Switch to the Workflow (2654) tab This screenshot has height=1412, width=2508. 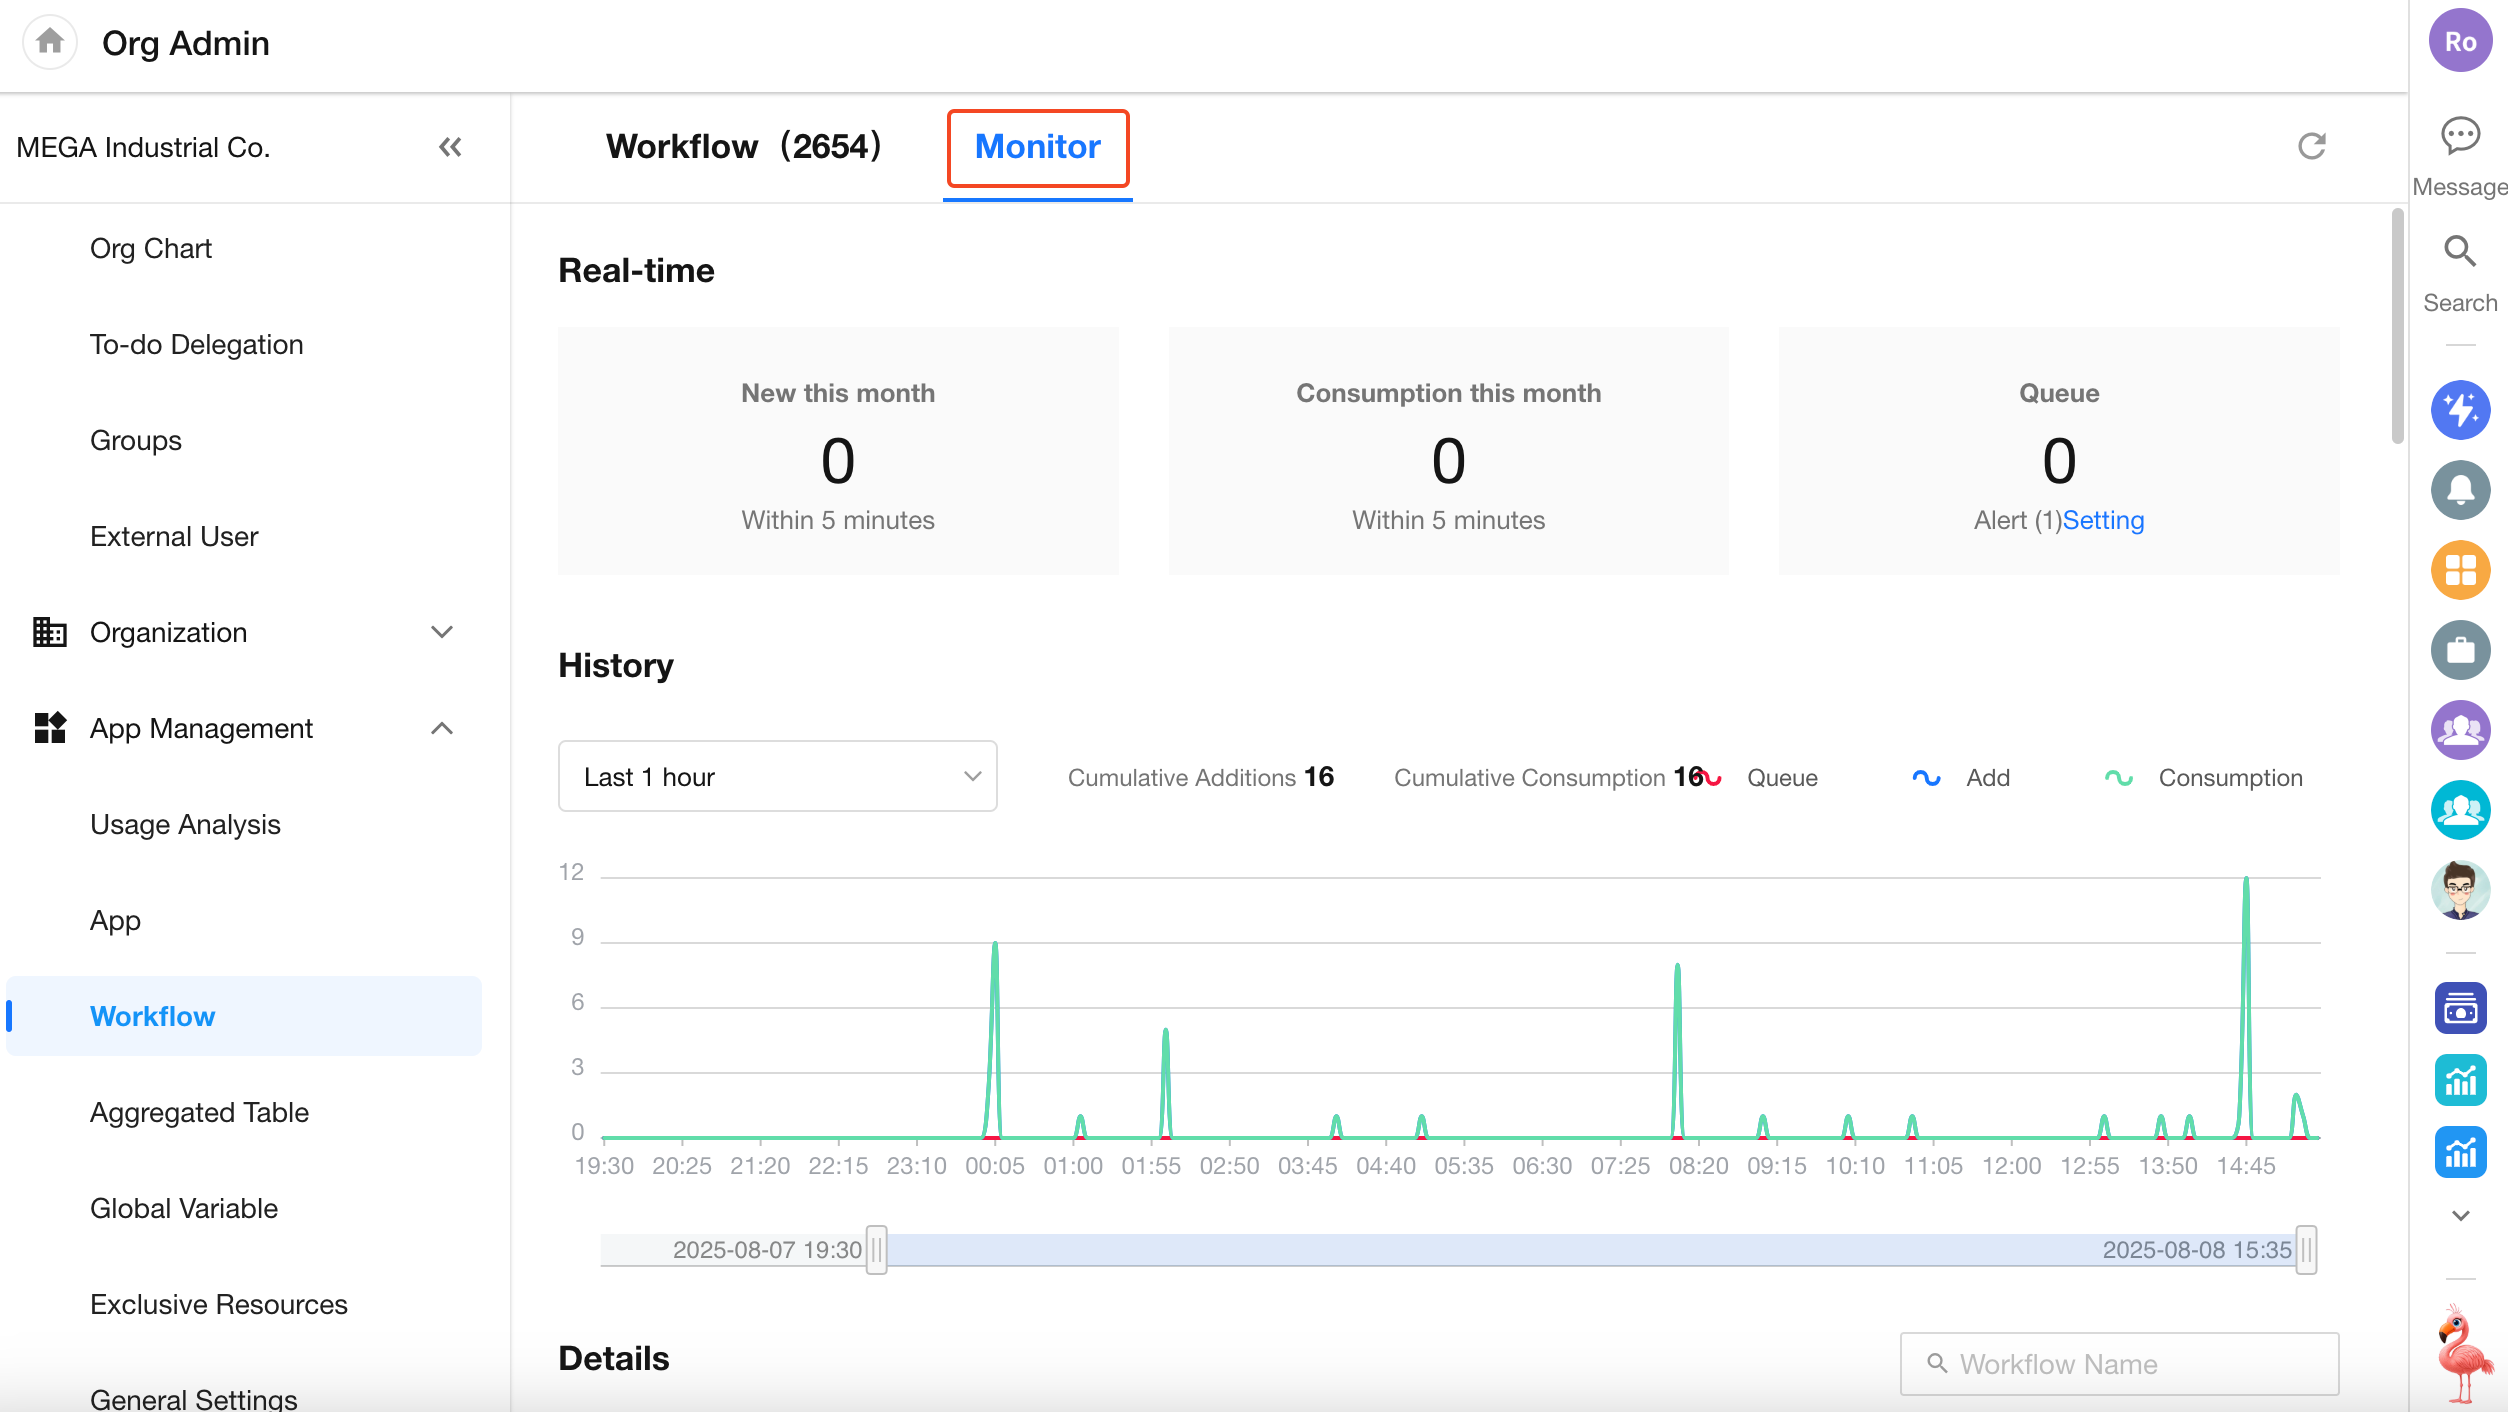coord(743,147)
